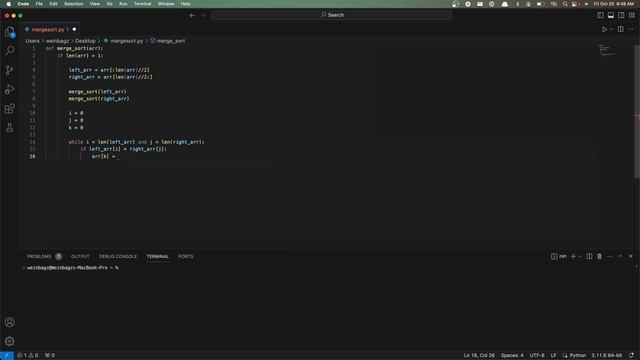The image size is (640, 360).
Task: Switch to the Debug Console tab
Action: point(118,256)
